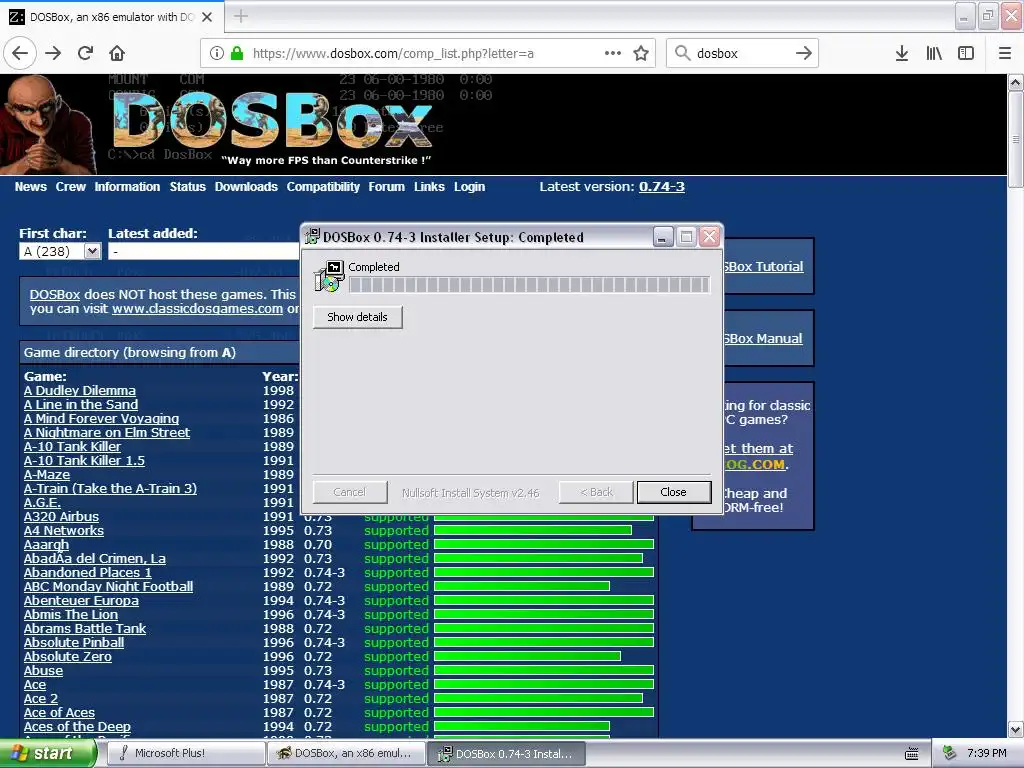Image resolution: width=1024 pixels, height=768 pixels.
Task: Close the DOSBox browser tab
Action: [207, 17]
